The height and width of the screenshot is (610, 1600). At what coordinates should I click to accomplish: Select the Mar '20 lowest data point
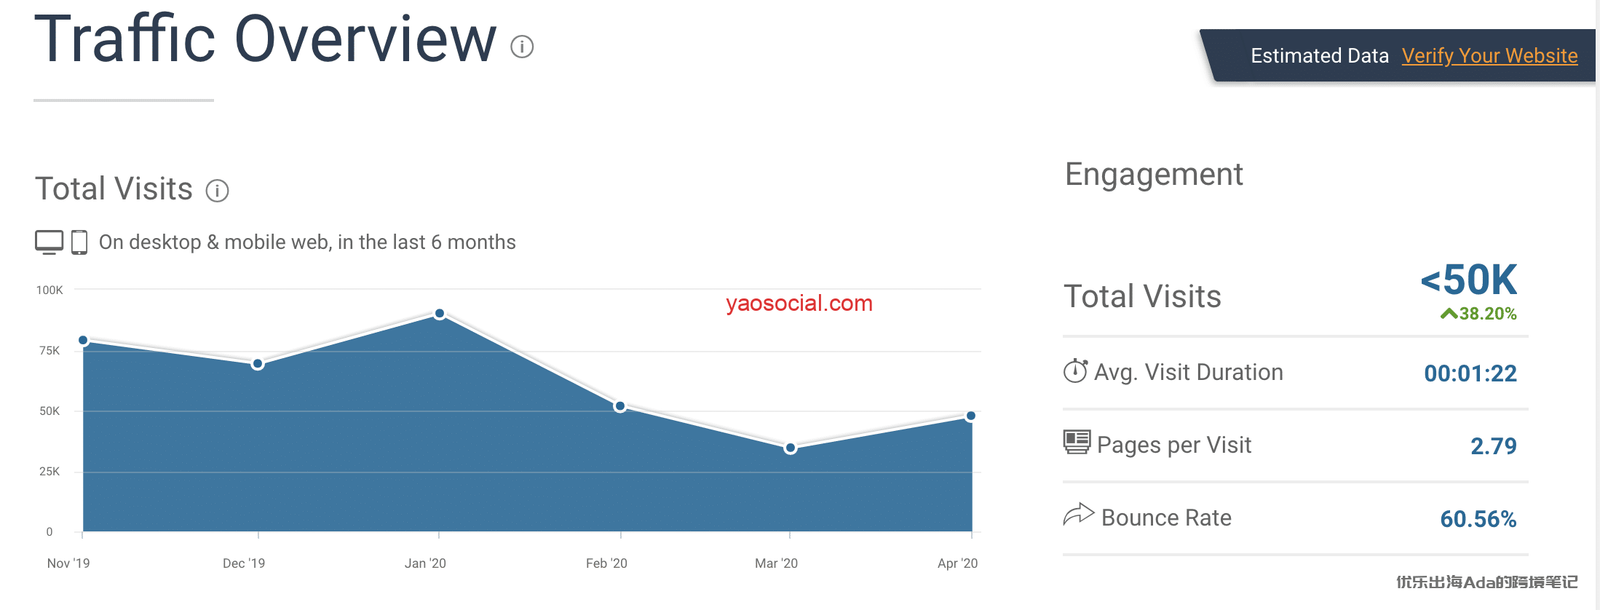click(x=791, y=448)
